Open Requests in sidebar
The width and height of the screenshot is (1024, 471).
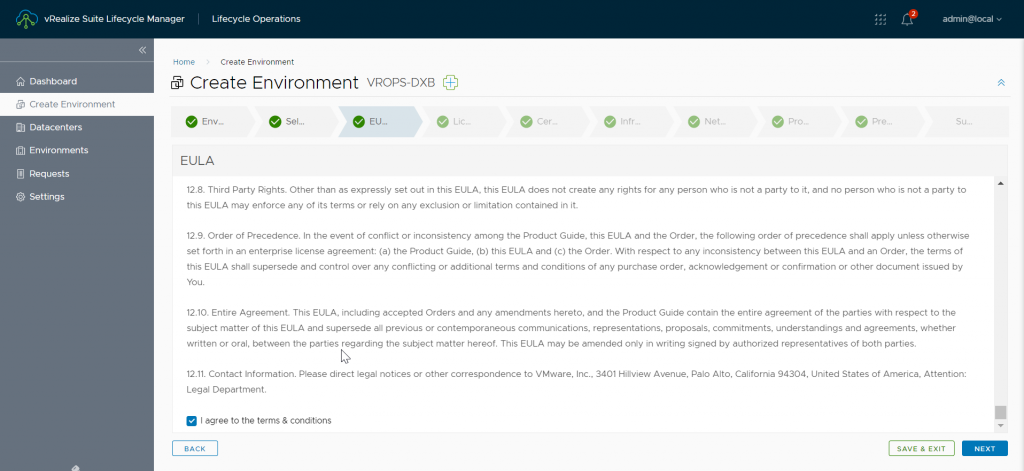tap(77, 174)
